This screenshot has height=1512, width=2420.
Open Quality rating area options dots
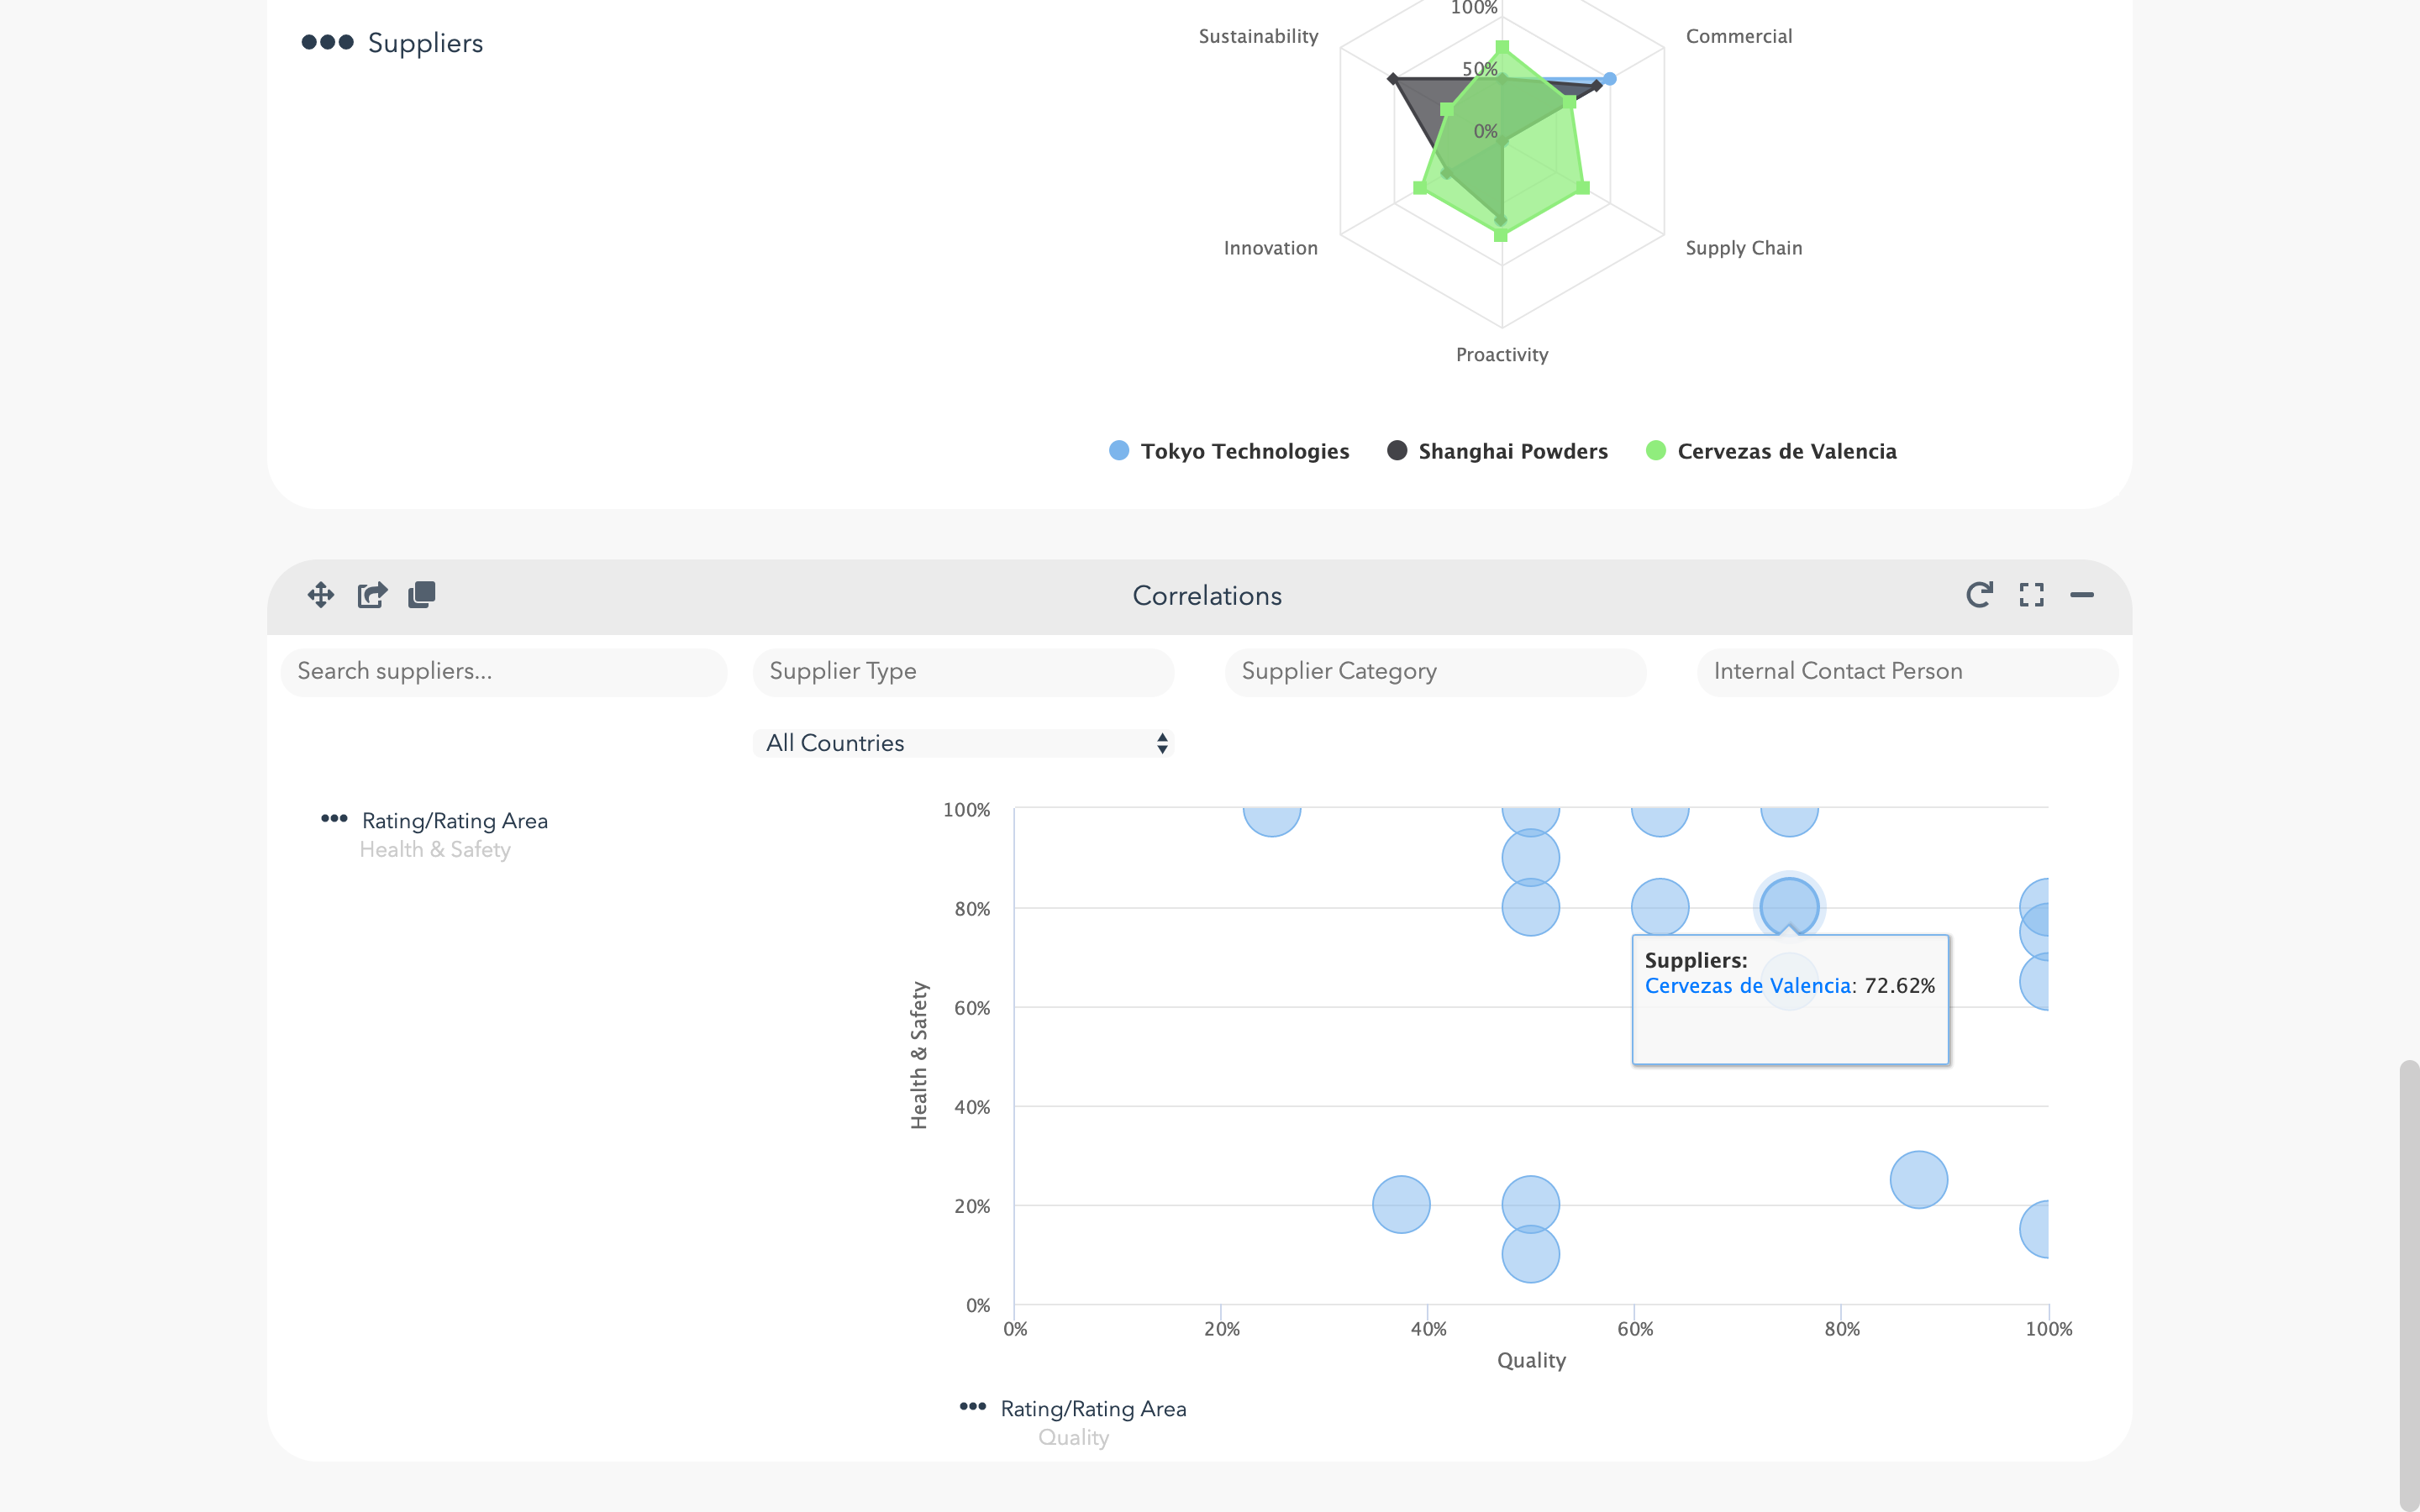[x=972, y=1407]
